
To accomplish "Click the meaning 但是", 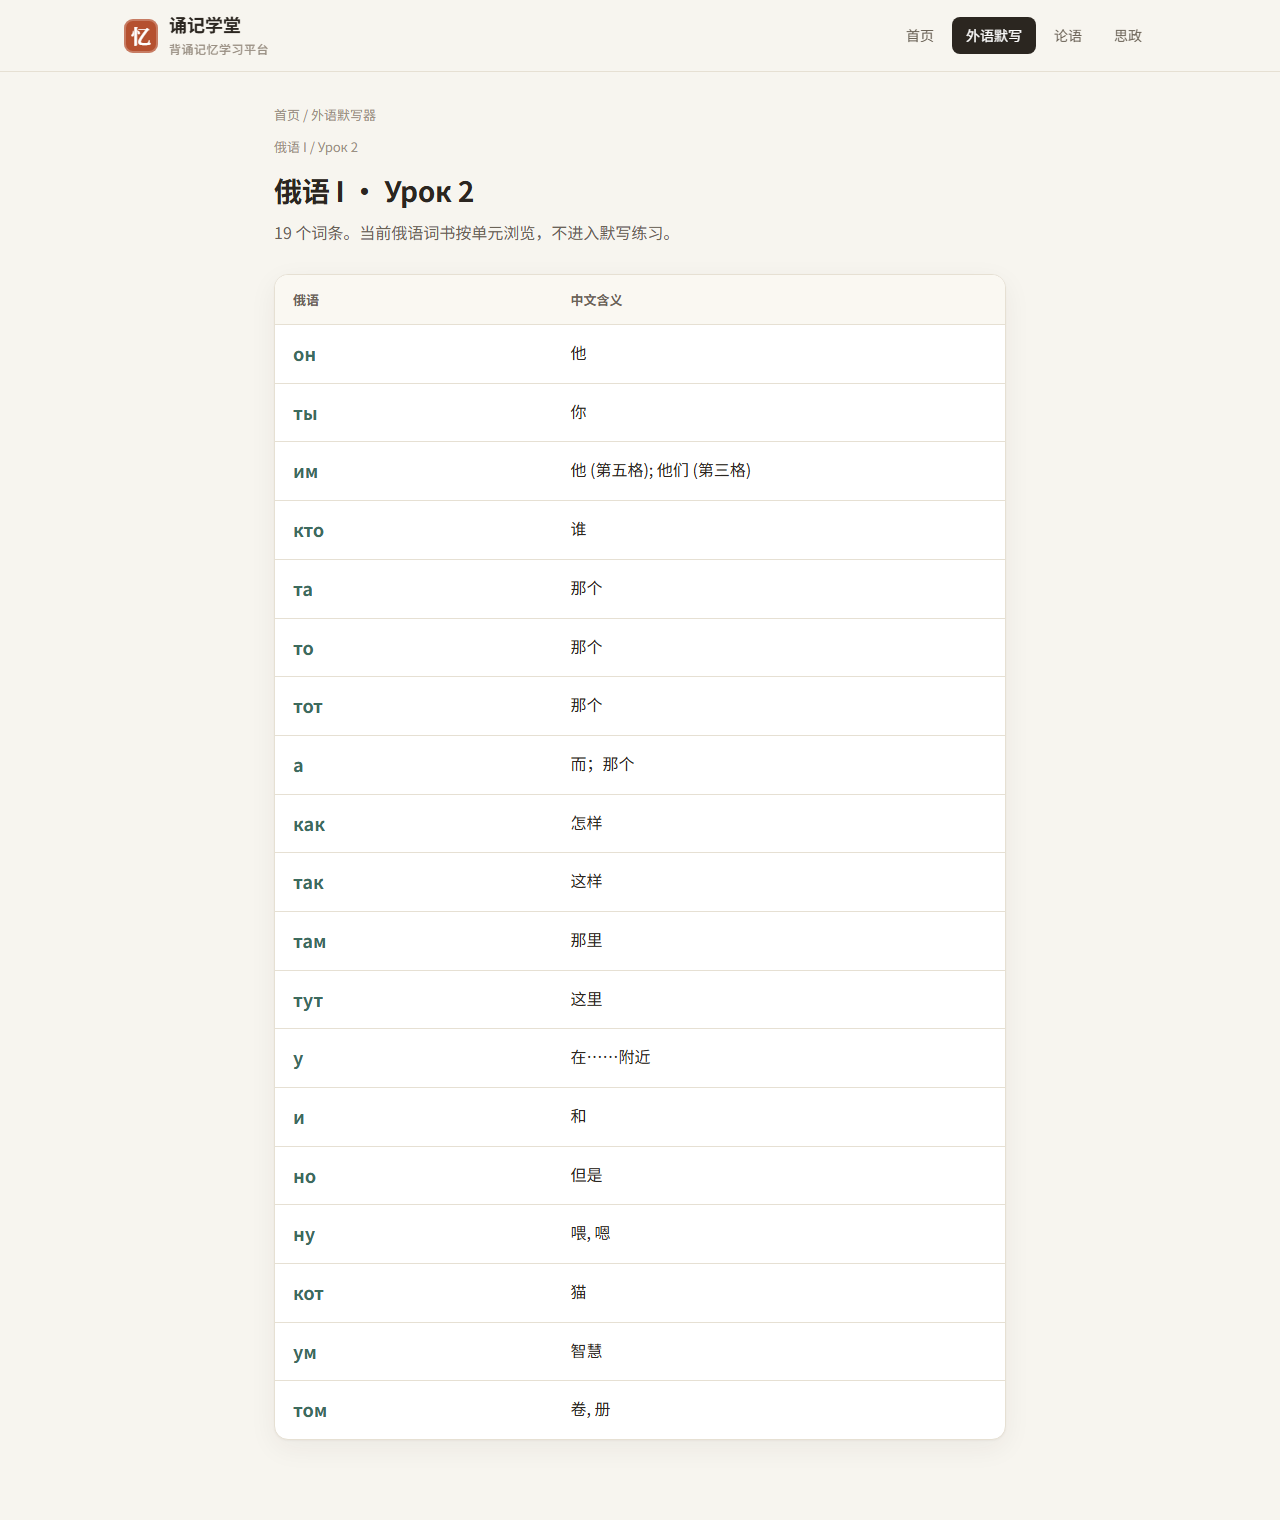I will coord(586,1175).
